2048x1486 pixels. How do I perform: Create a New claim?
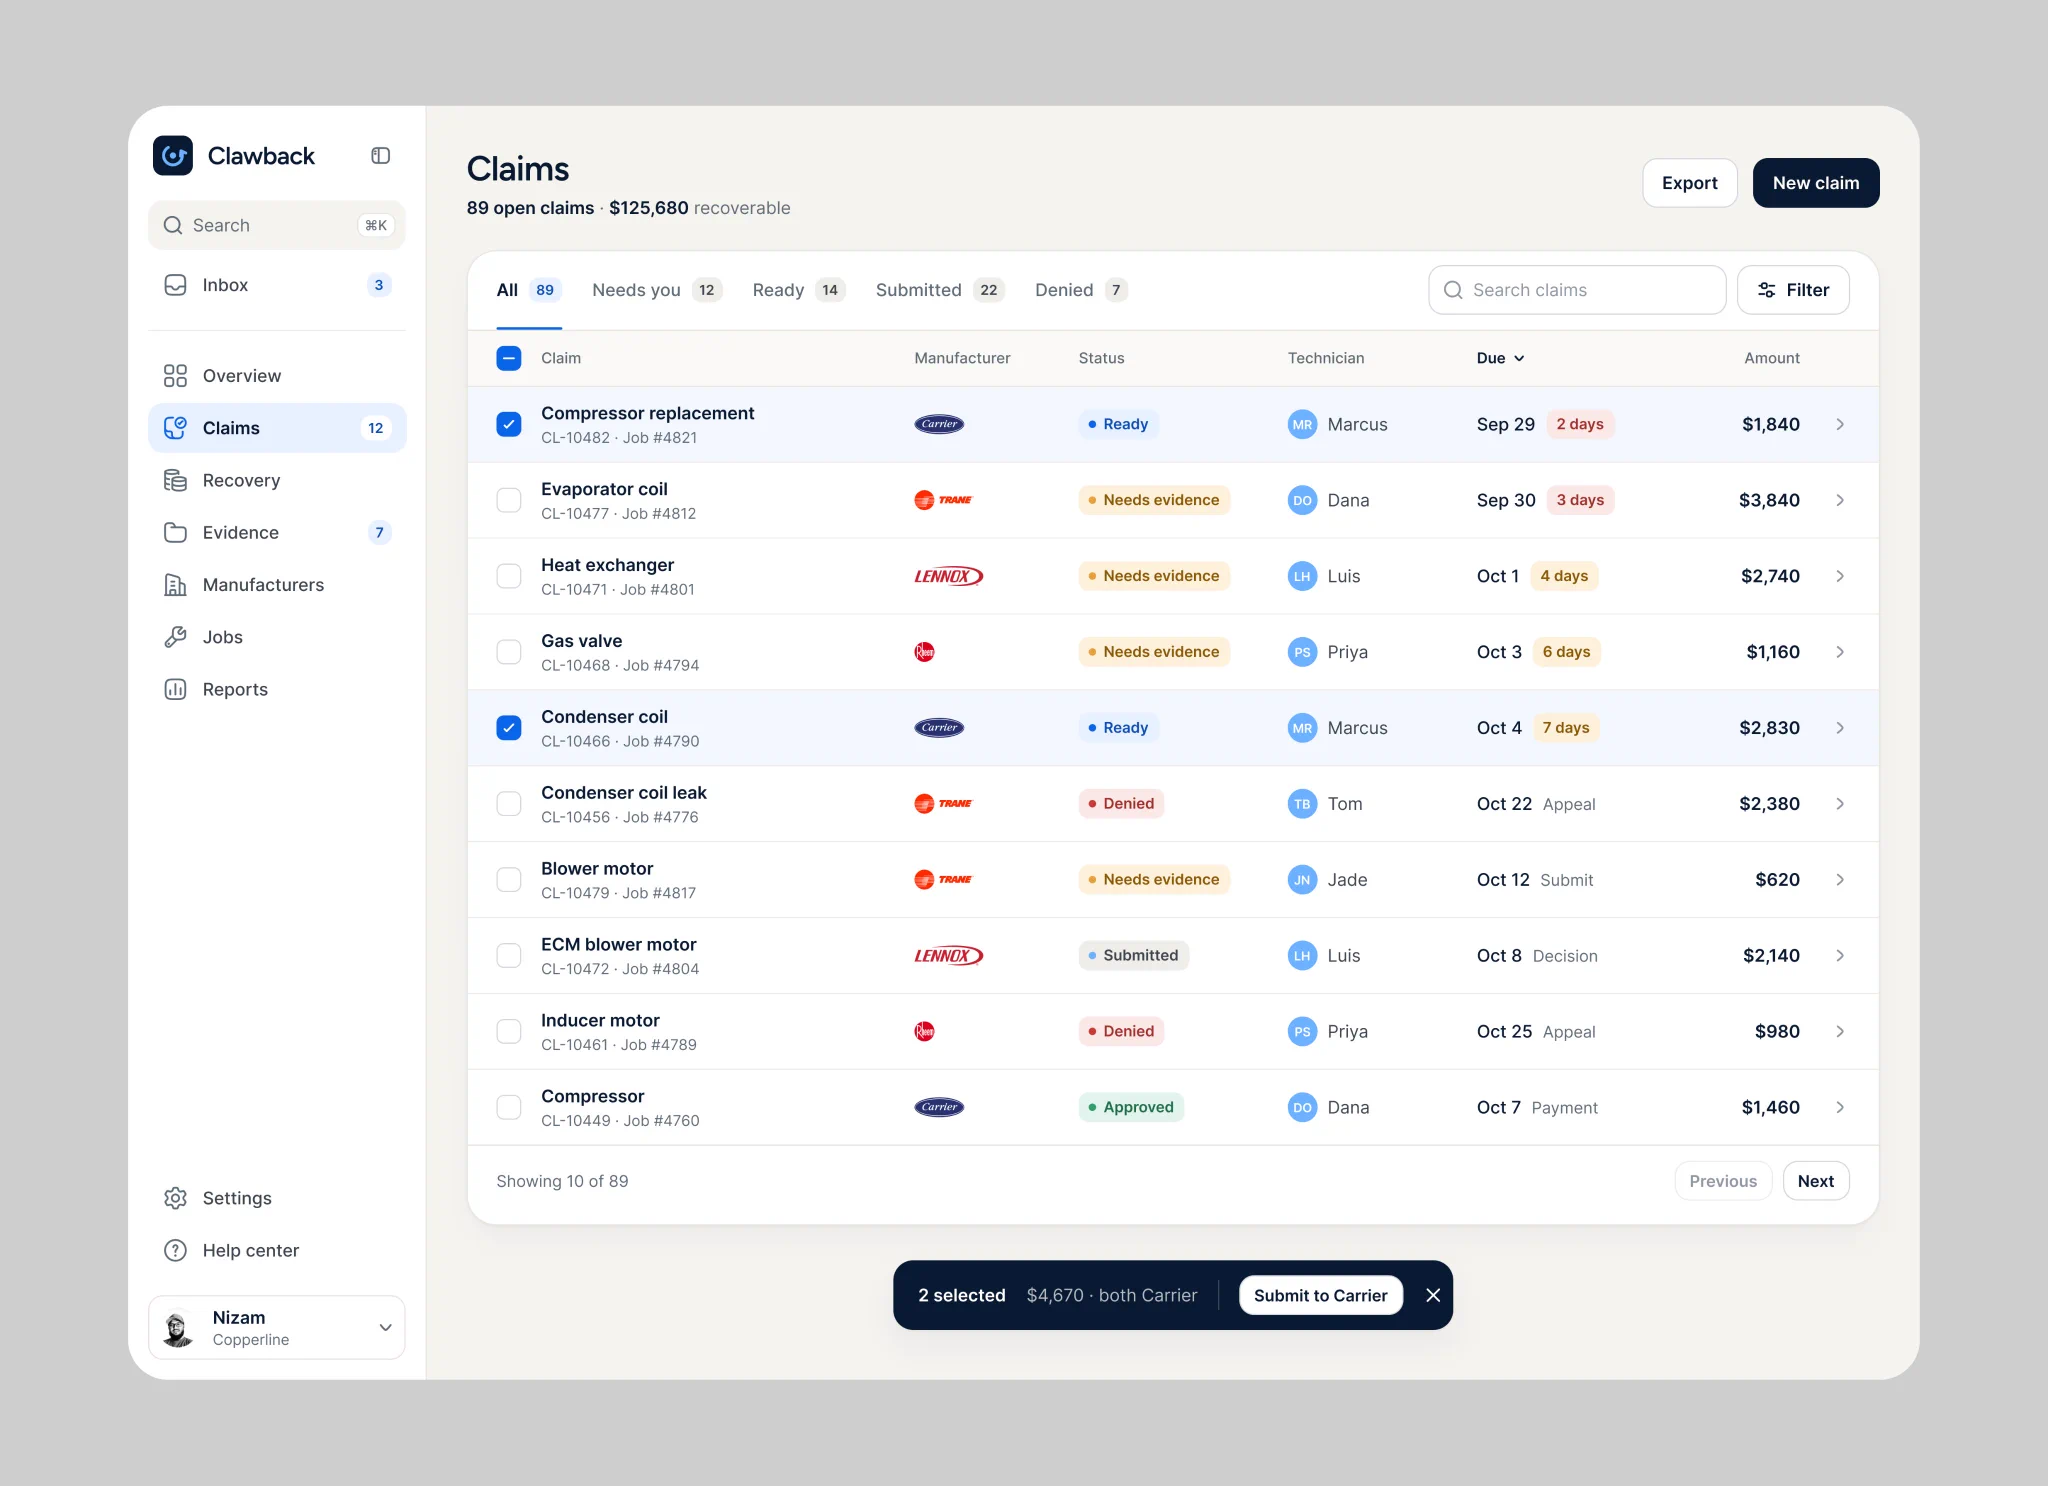click(1816, 183)
